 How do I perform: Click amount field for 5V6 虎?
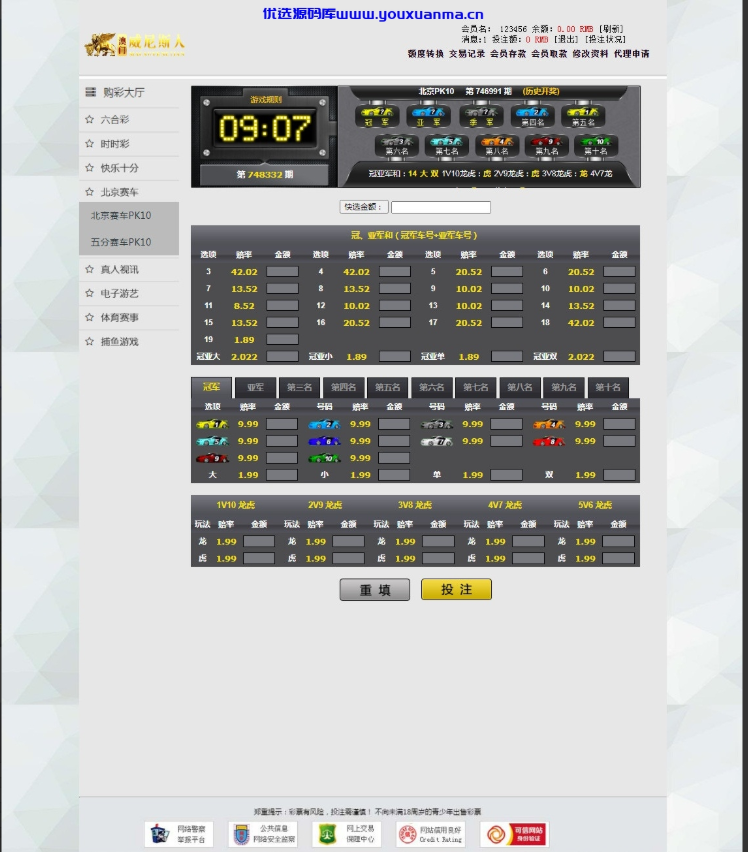[x=619, y=558]
